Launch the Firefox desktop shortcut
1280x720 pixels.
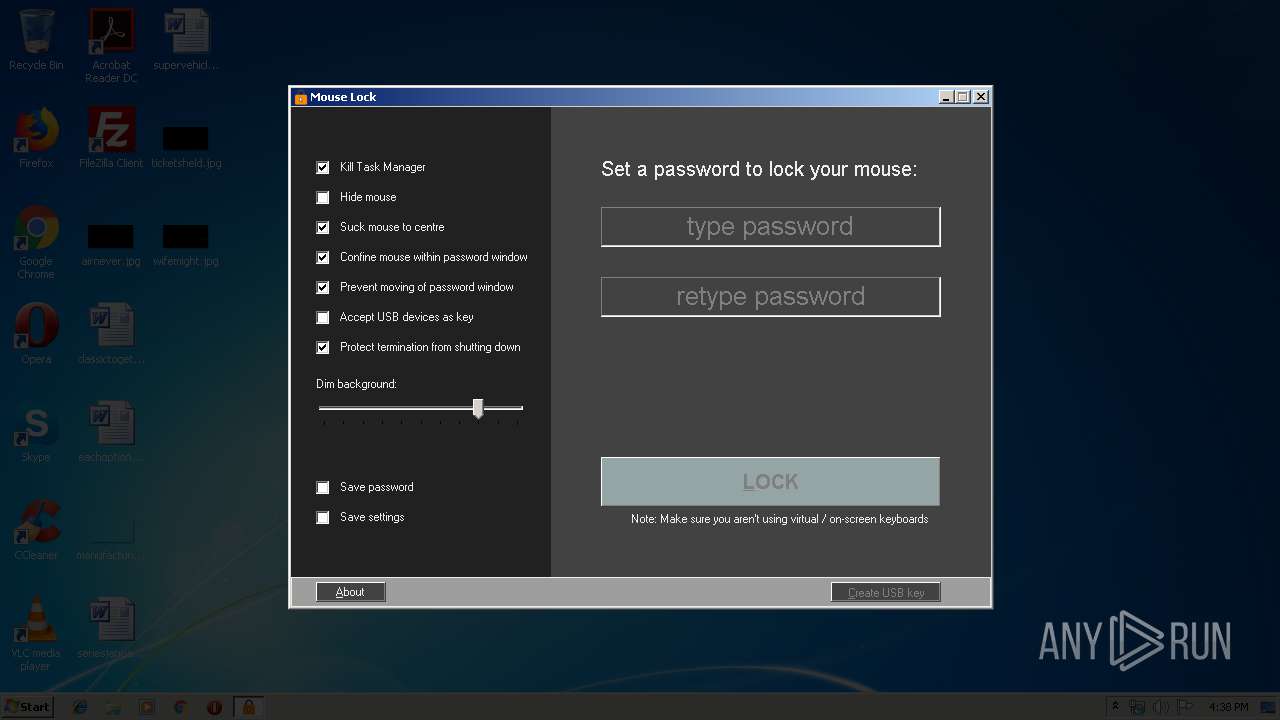tap(36, 138)
